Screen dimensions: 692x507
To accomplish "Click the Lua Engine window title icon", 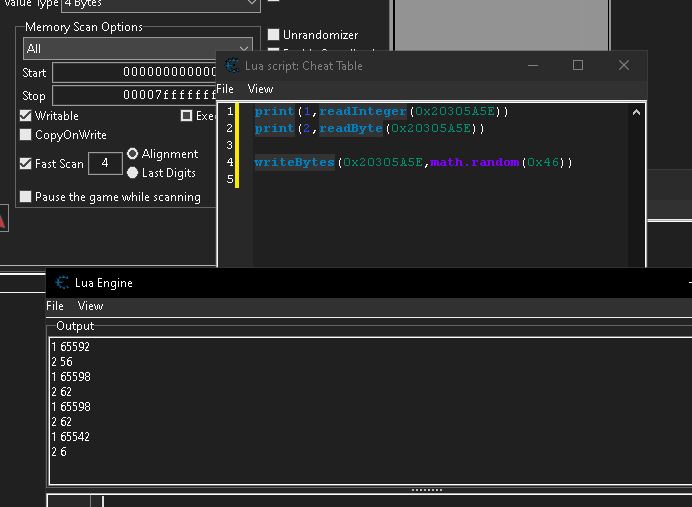I will click(63, 283).
